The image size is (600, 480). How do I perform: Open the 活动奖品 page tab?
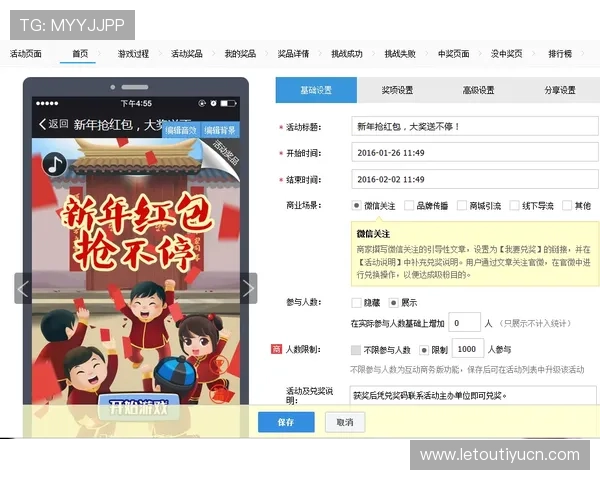pos(187,54)
